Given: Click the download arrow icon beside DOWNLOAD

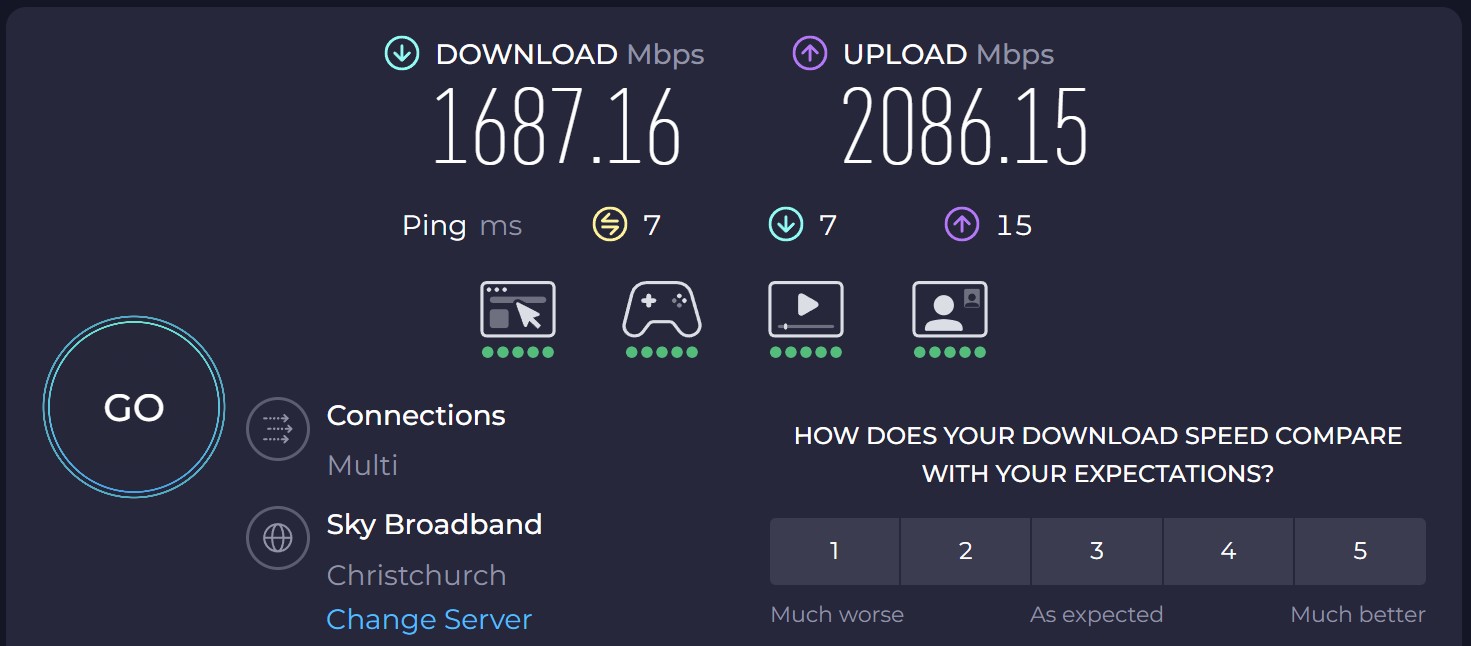Looking at the screenshot, I should coord(402,54).
